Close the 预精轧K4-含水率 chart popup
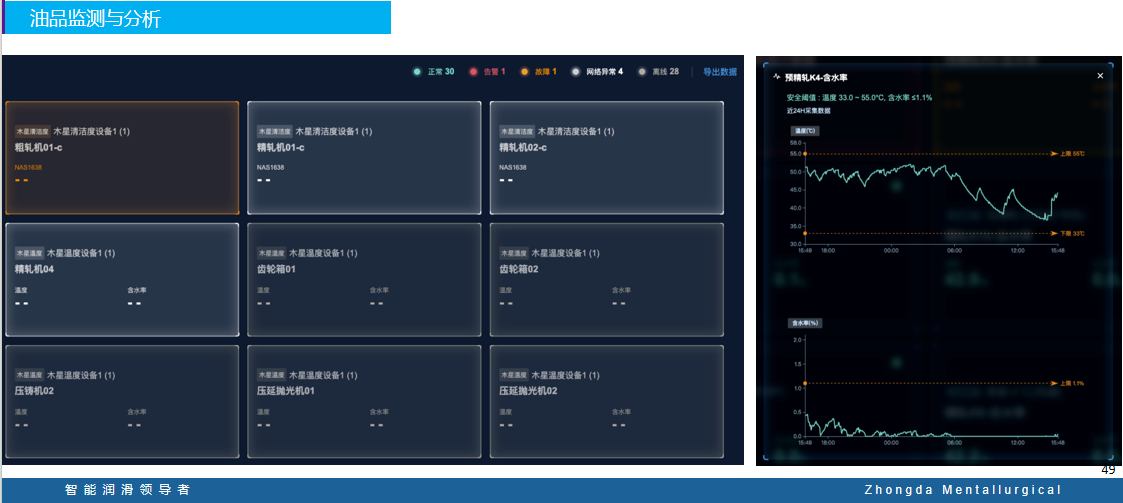The width and height of the screenshot is (1123, 503). pos(1100,76)
